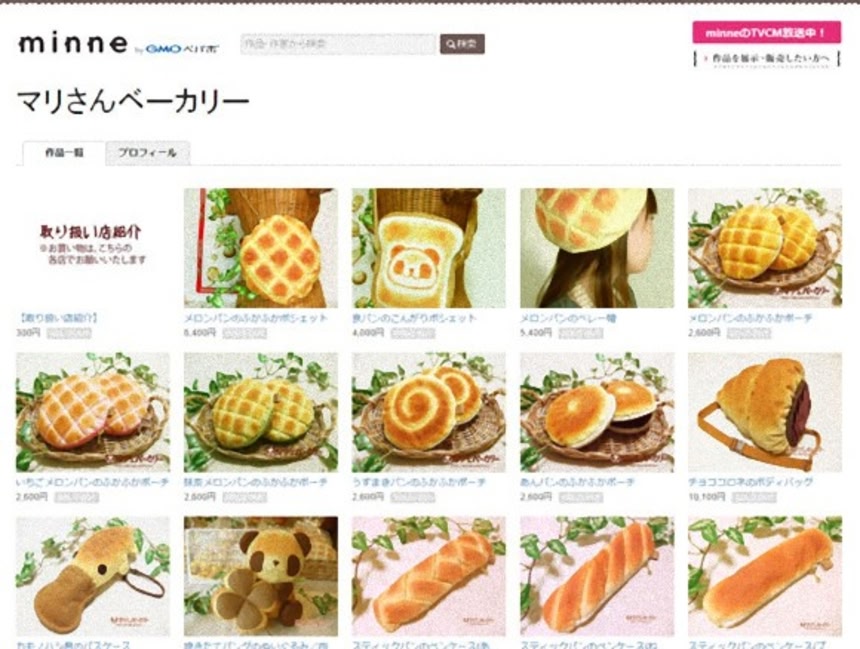The image size is (860, 649).
Task: Switch to the プロフィール tab
Action: click(x=148, y=153)
